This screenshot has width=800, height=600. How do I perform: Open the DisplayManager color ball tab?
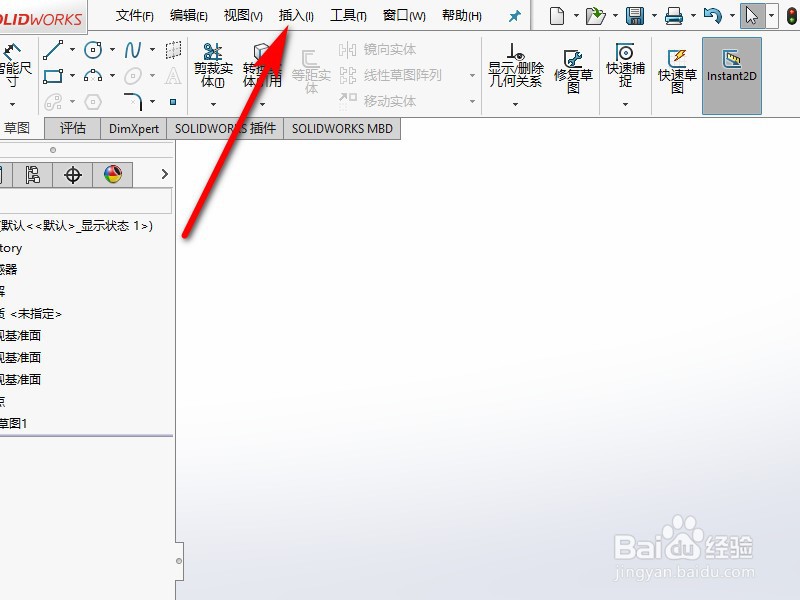tap(113, 174)
